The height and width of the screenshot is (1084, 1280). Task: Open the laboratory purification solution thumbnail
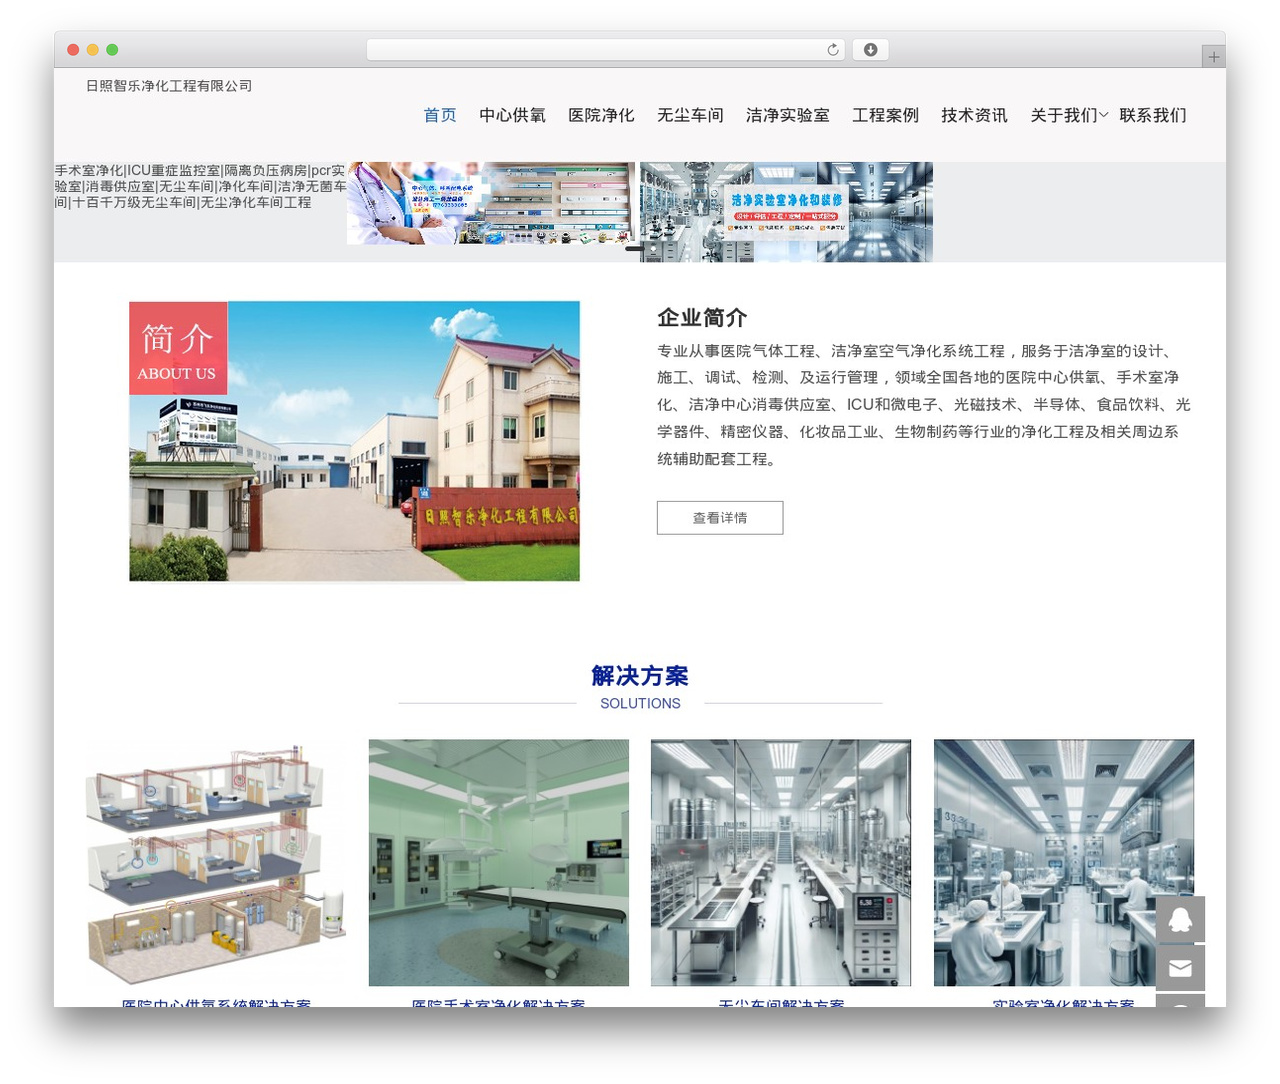pyautogui.click(x=1064, y=863)
